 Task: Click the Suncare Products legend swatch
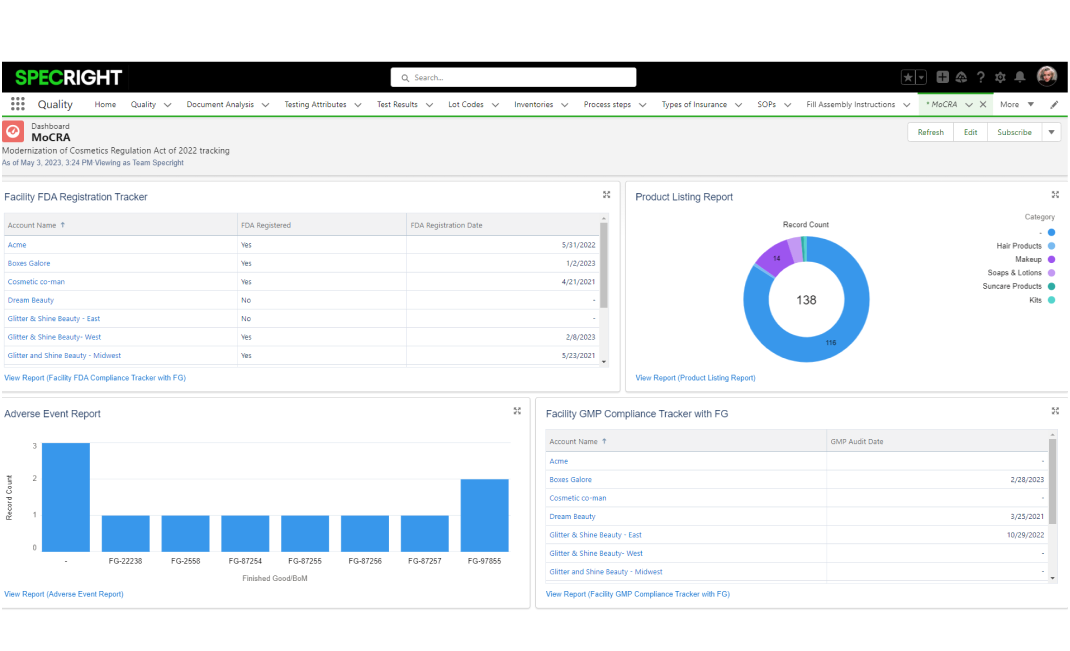coord(1052,286)
